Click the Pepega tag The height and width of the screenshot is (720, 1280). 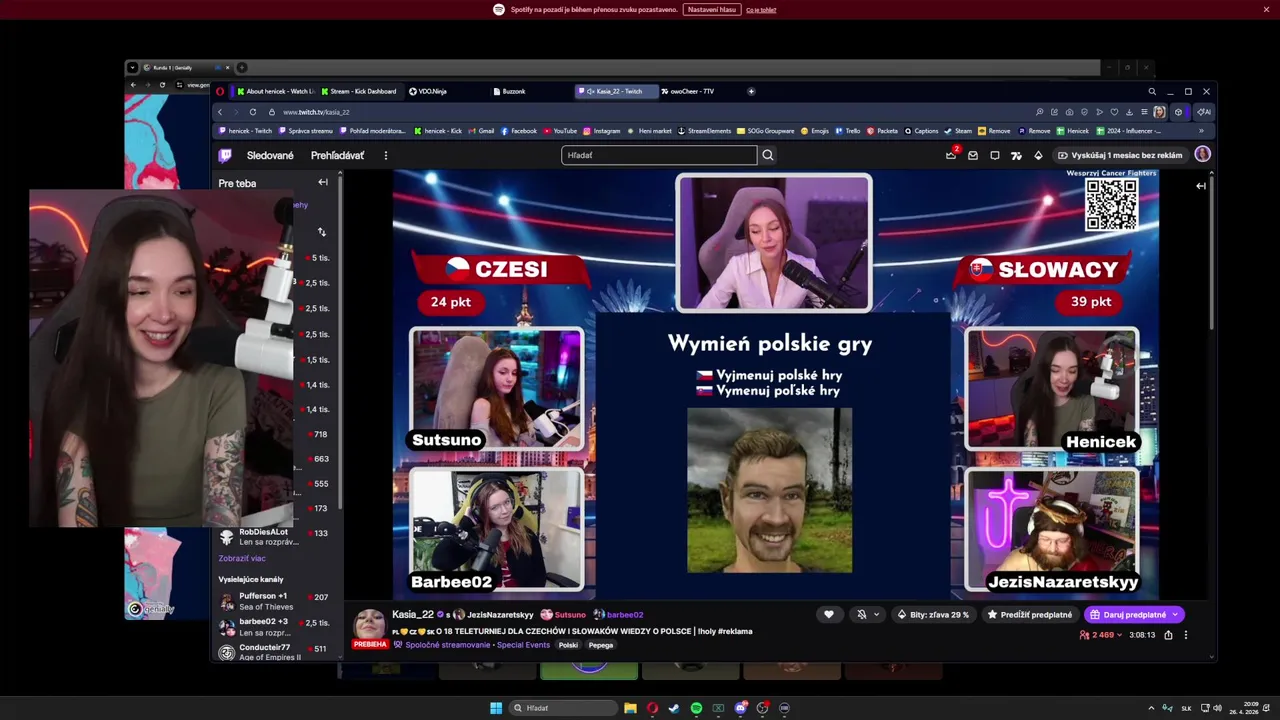[601, 645]
